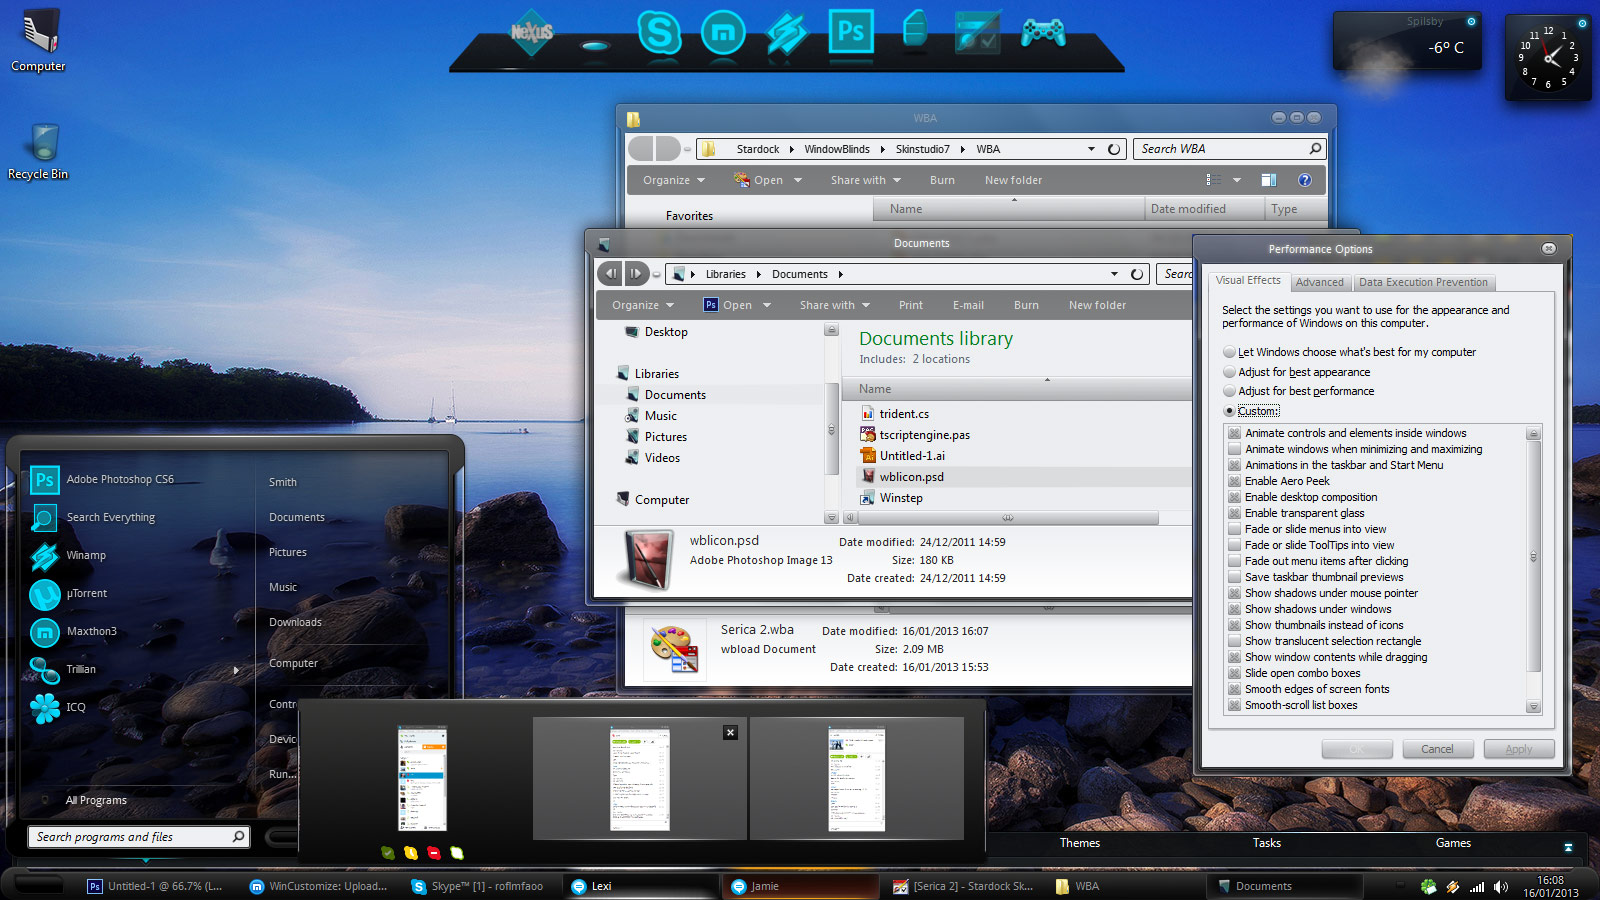This screenshot has width=1600, height=900.
Task: Expand Trillian submenu arrow in Start menu
Action: 236,670
